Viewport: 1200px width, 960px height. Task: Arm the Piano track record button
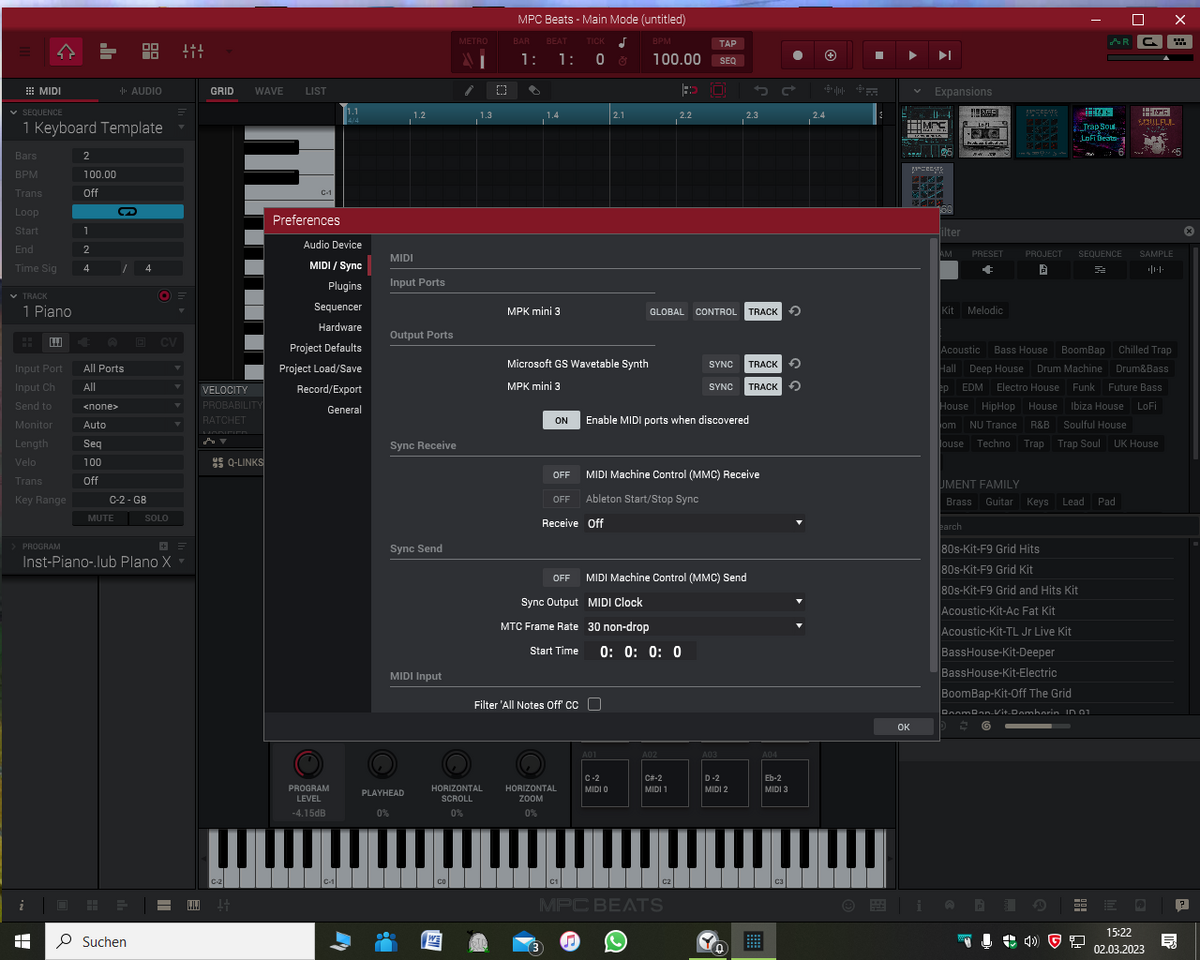click(x=165, y=297)
